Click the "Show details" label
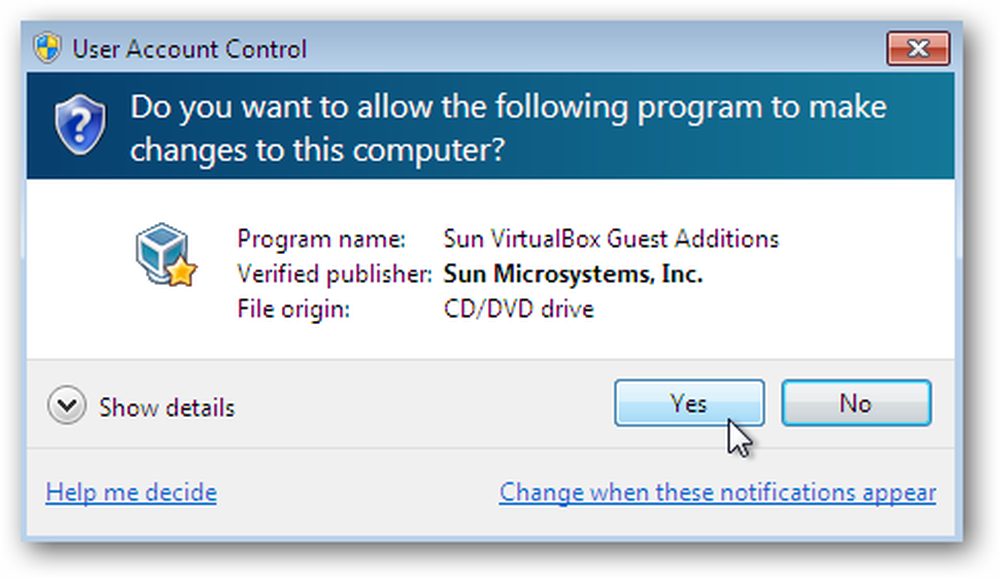 coord(166,407)
